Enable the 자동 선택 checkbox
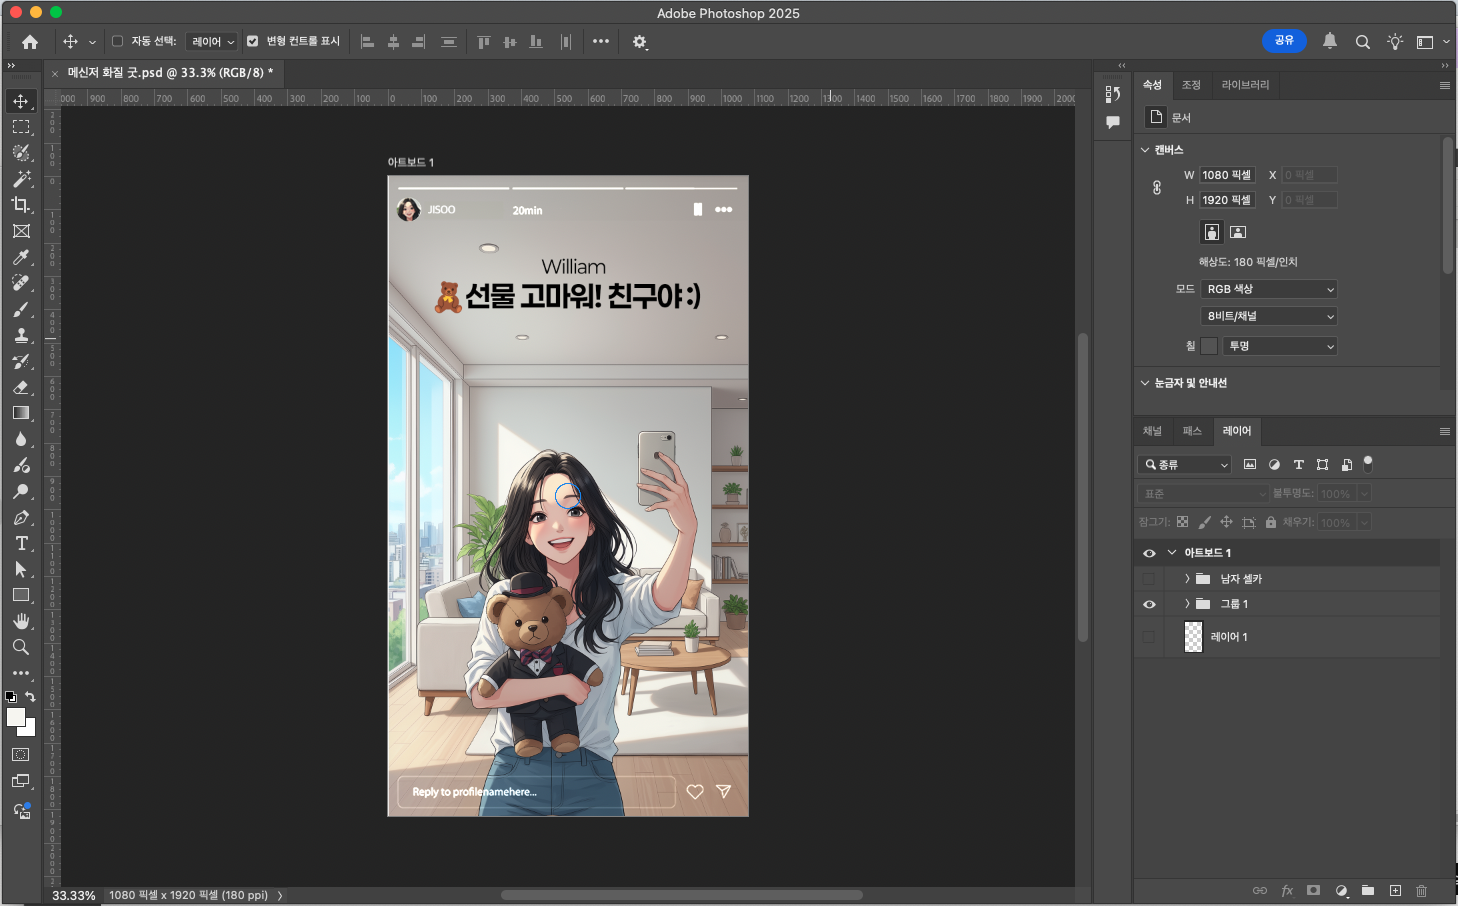 point(118,41)
